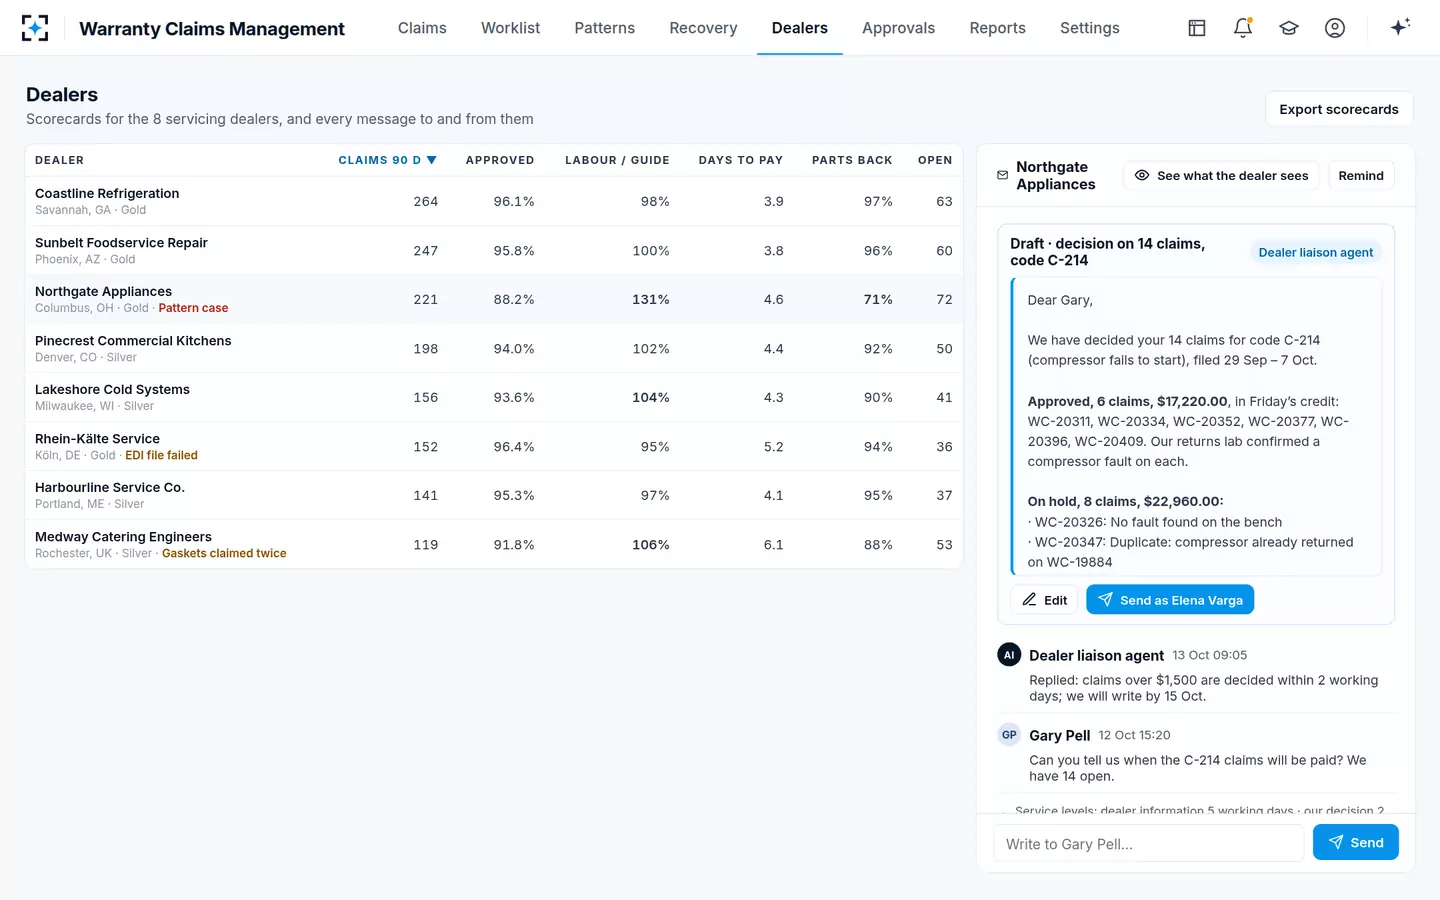Select the Coastline Refrigeration dealer row
Screen dimensions: 1440x900
coord(494,201)
